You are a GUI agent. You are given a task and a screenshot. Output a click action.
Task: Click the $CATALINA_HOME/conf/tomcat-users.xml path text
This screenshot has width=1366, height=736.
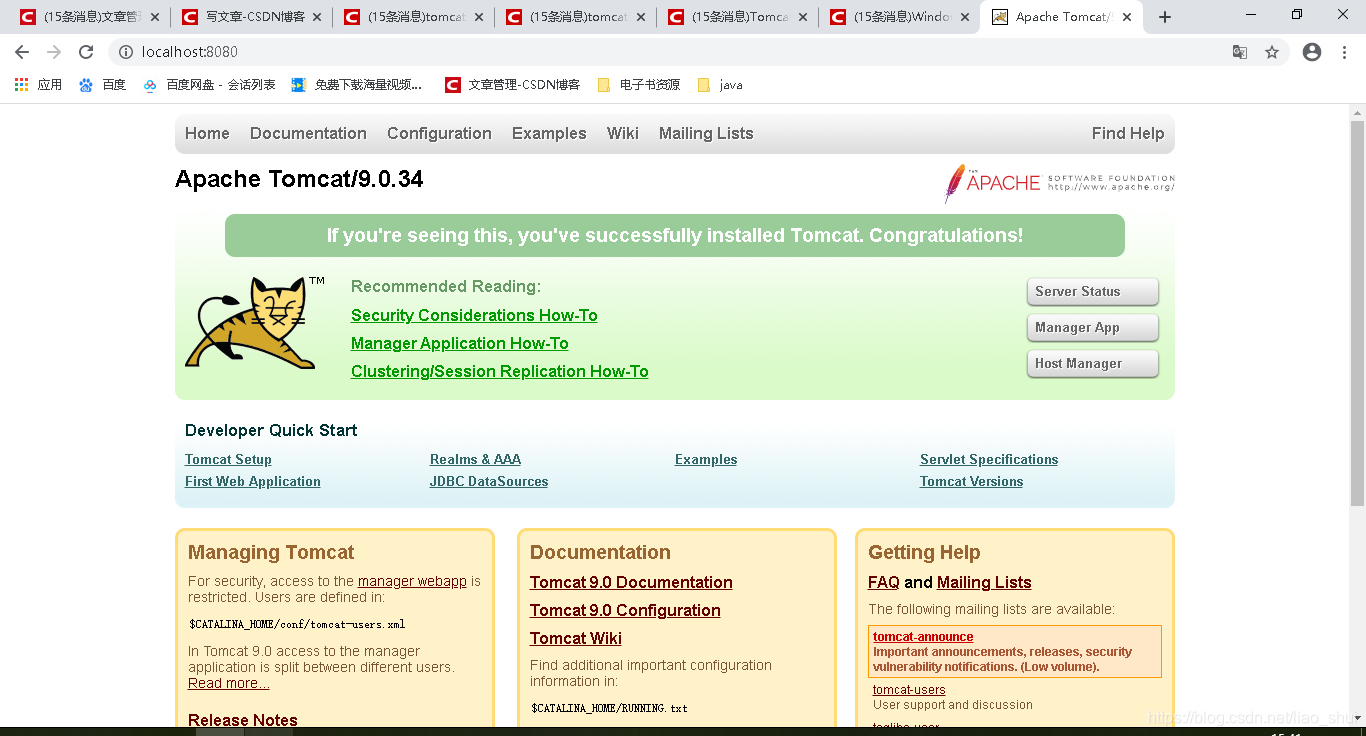click(x=297, y=624)
